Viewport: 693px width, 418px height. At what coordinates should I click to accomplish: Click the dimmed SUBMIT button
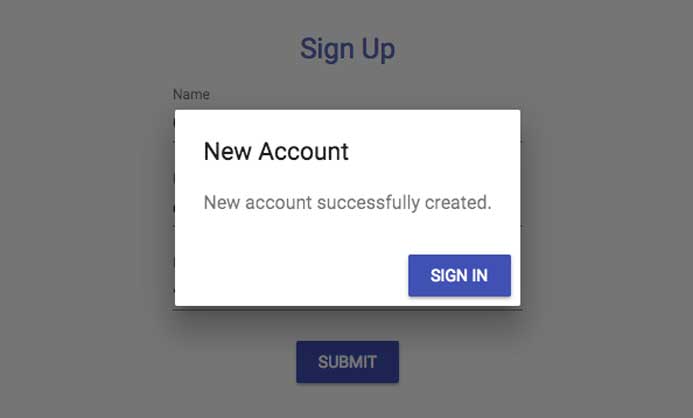(x=347, y=361)
